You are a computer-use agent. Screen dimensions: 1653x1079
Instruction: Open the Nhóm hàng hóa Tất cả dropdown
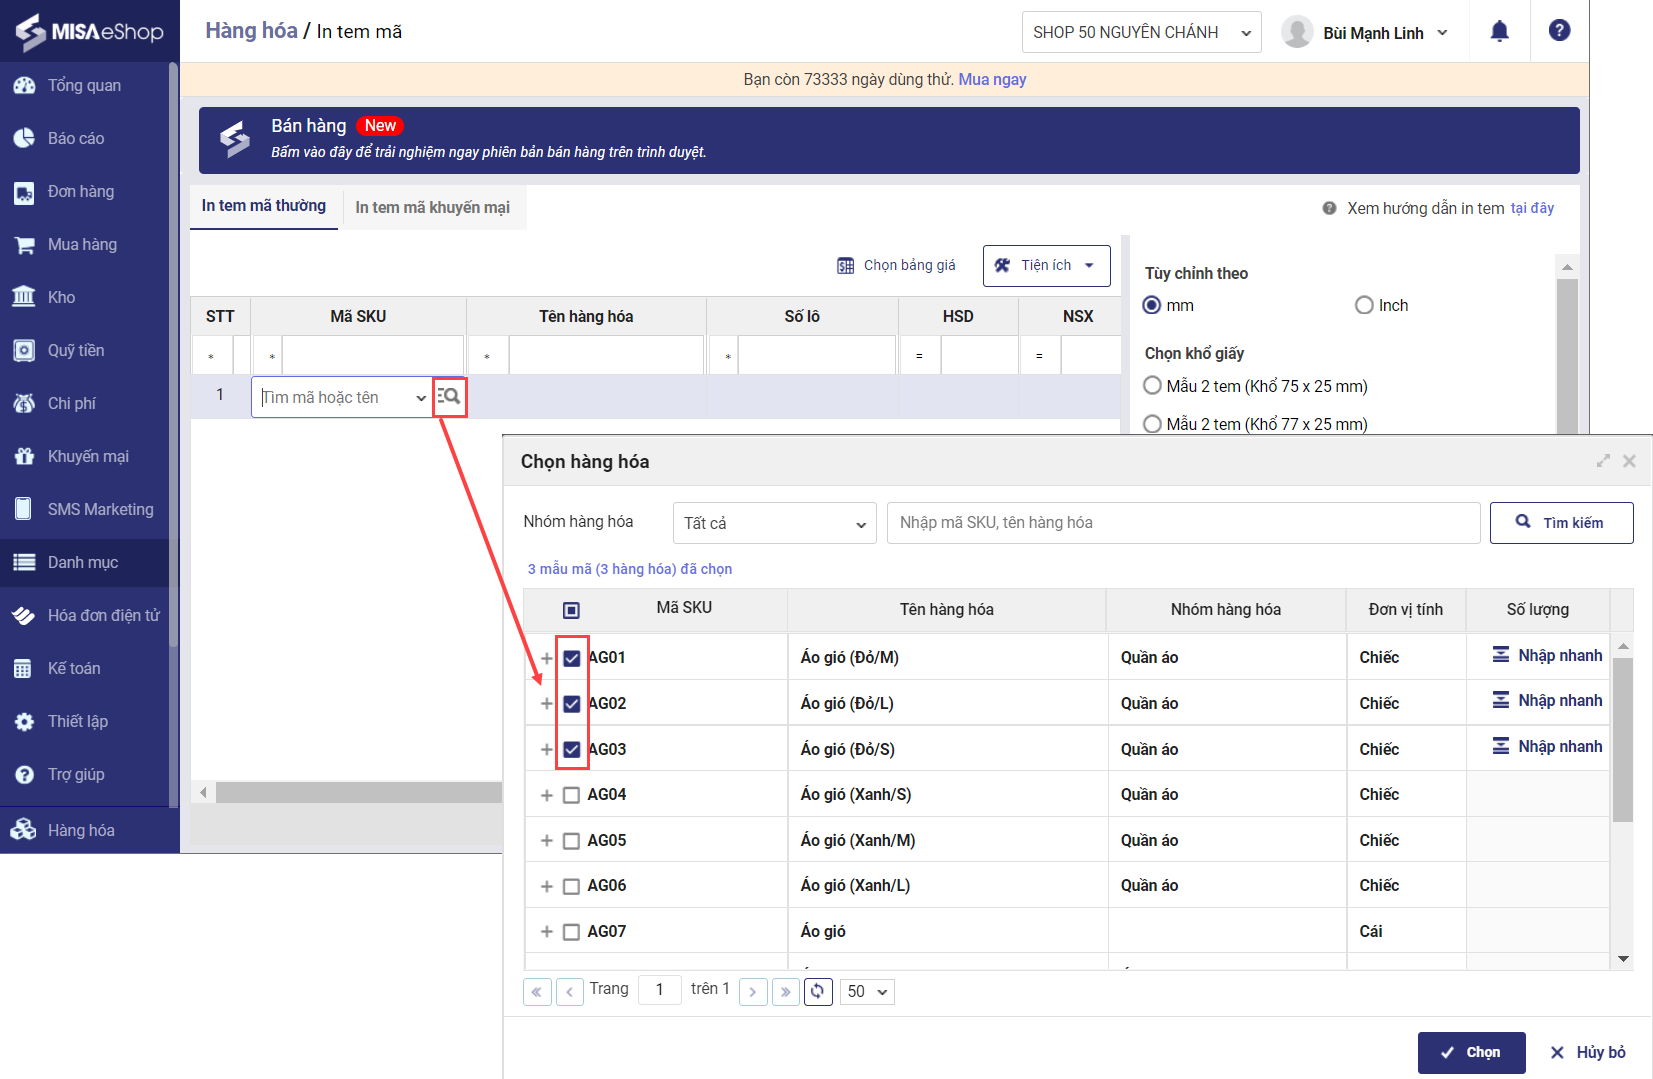click(774, 523)
